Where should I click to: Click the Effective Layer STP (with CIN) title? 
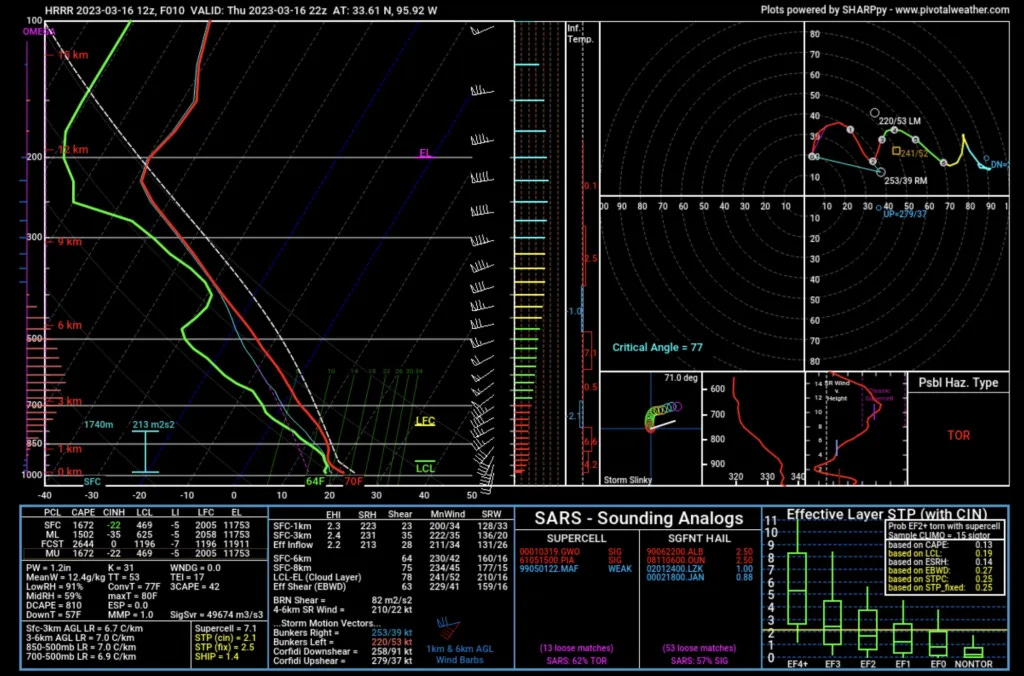click(x=886, y=514)
